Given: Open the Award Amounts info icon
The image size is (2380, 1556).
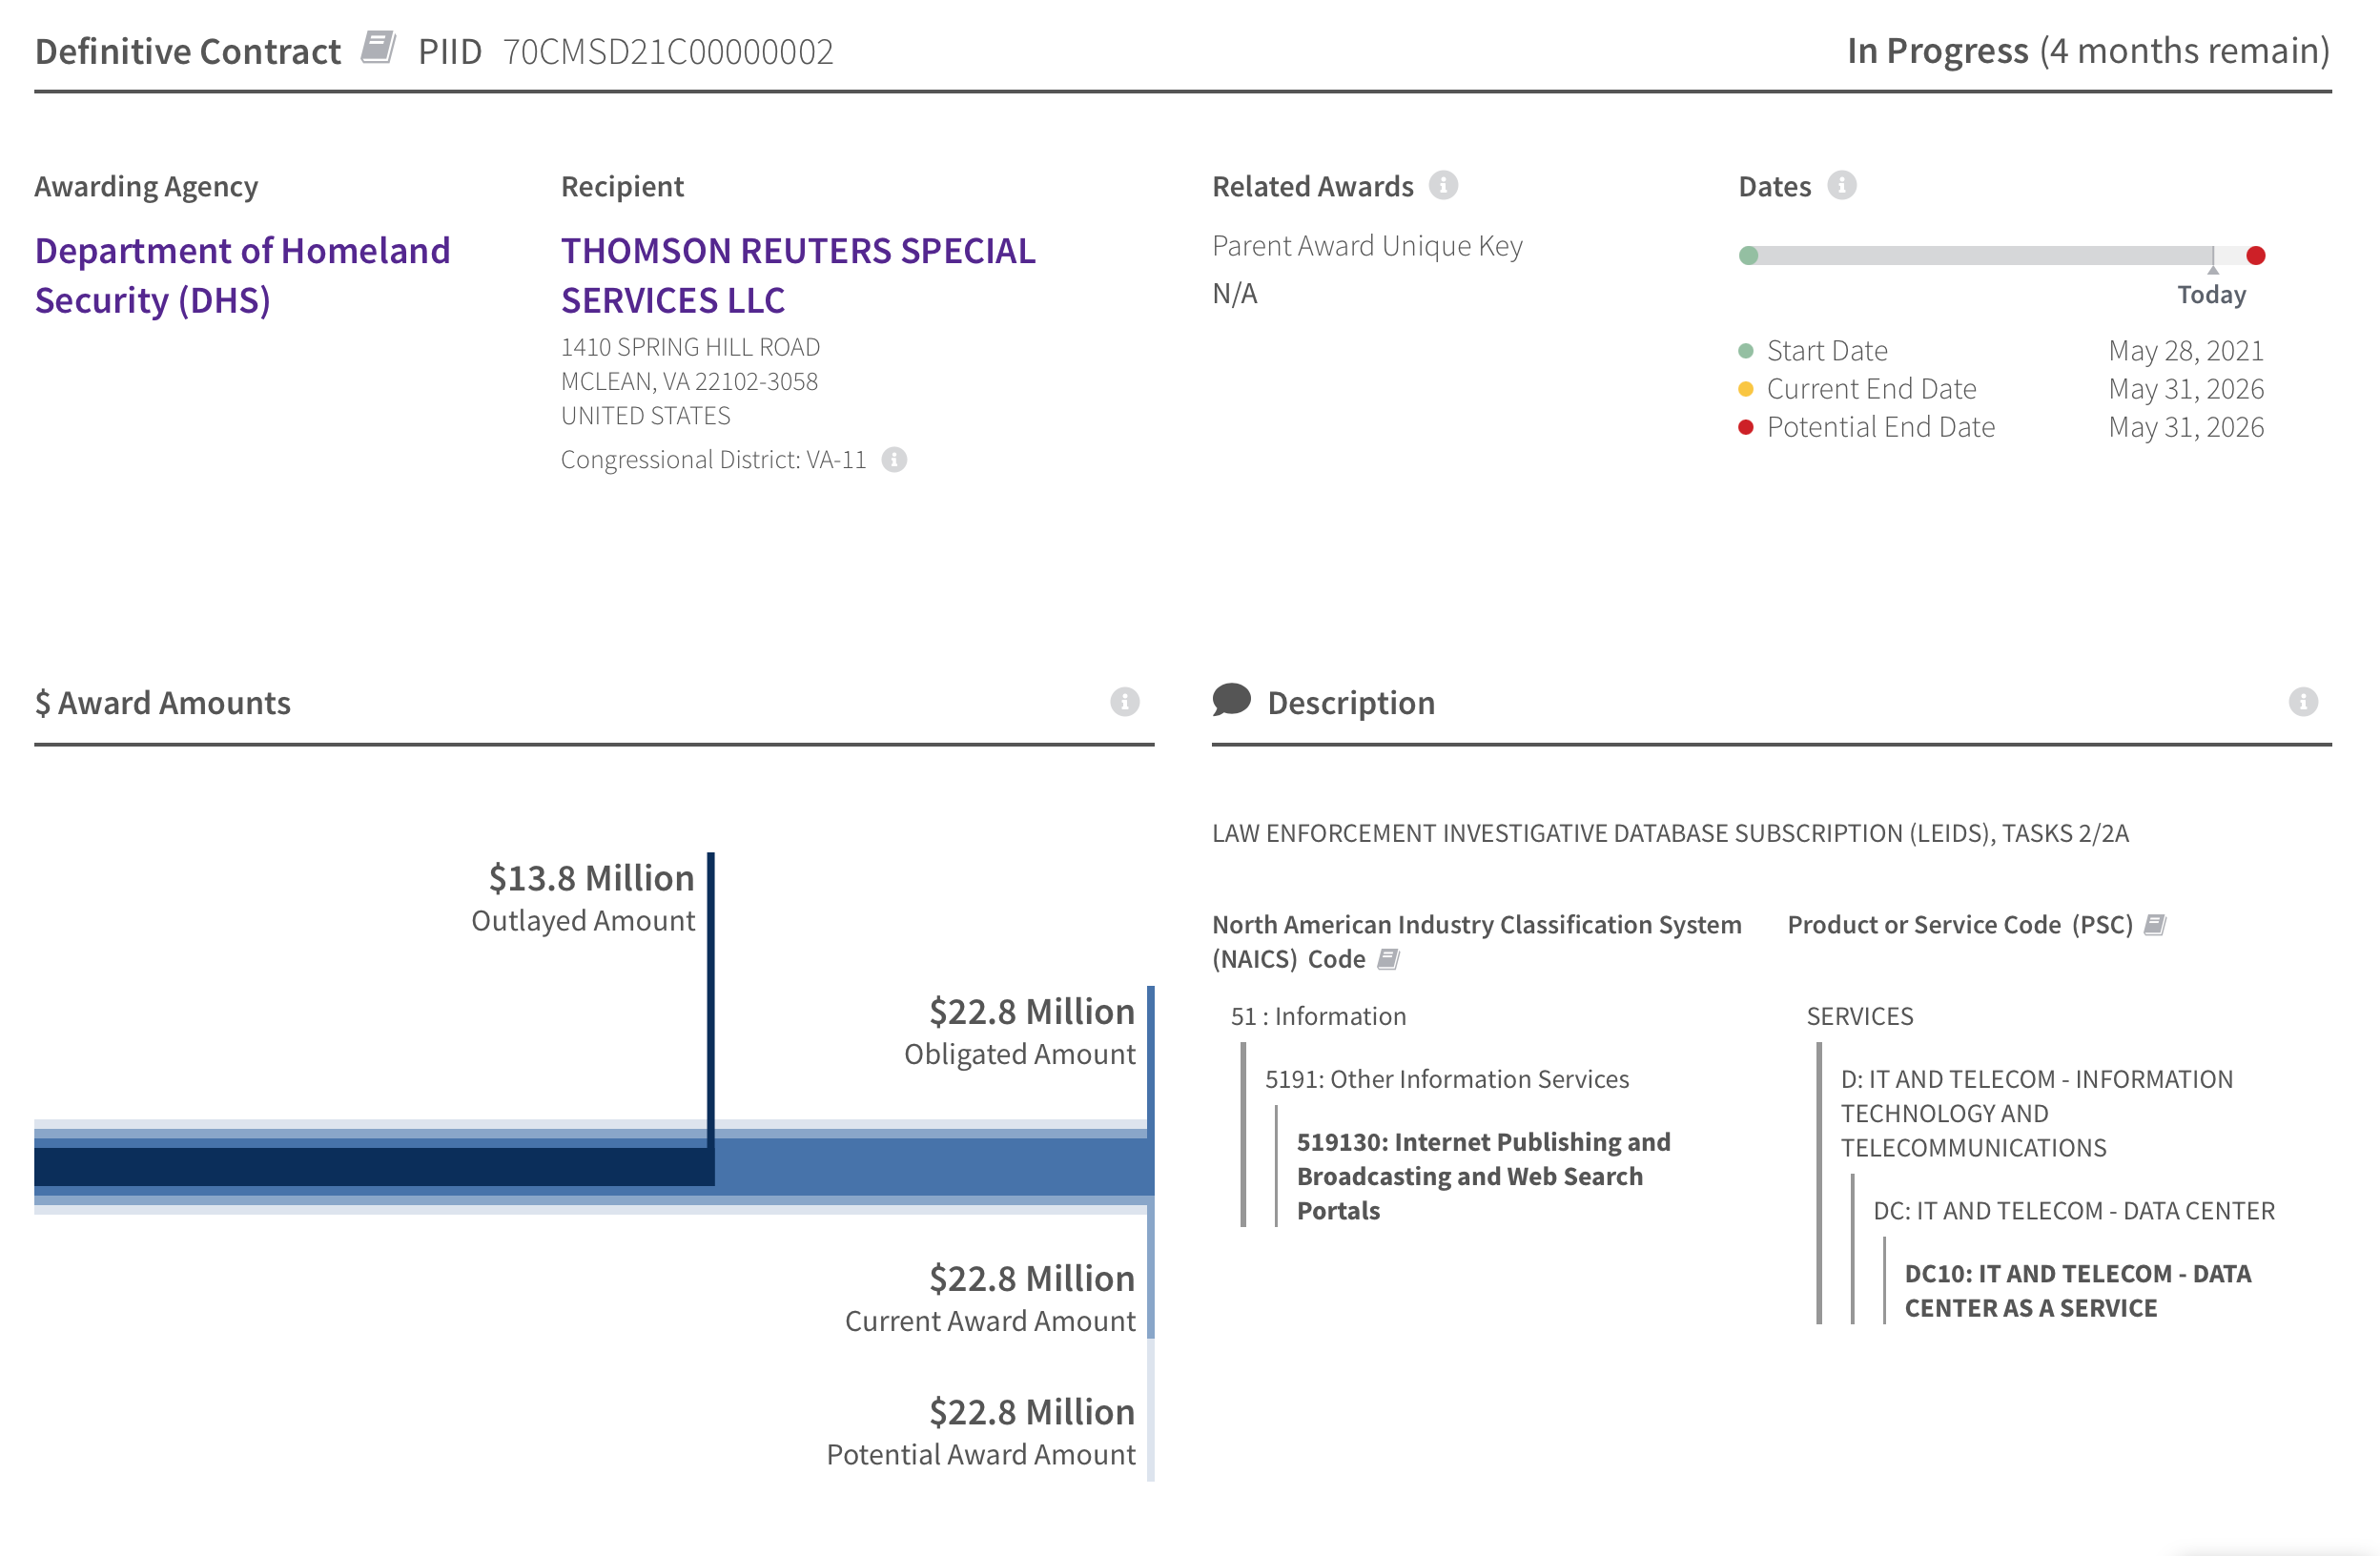Looking at the screenshot, I should click(1124, 702).
